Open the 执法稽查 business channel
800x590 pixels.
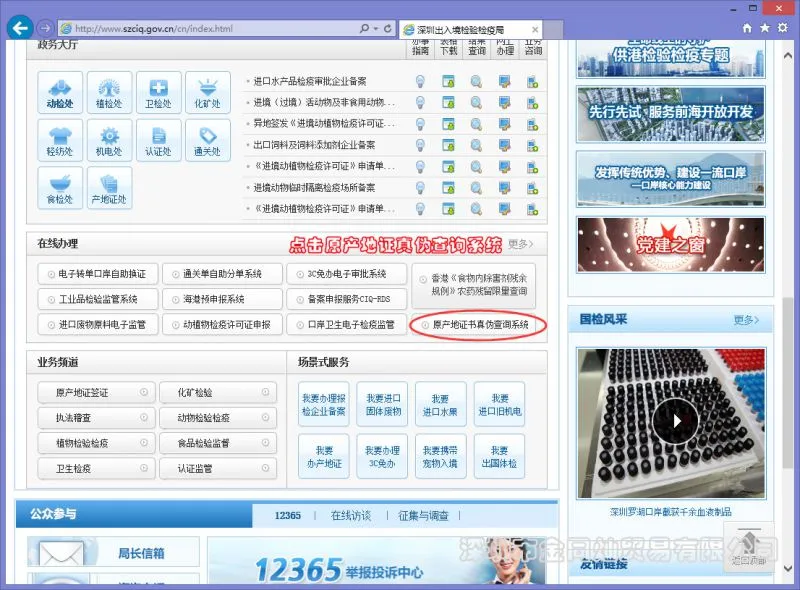(94, 417)
